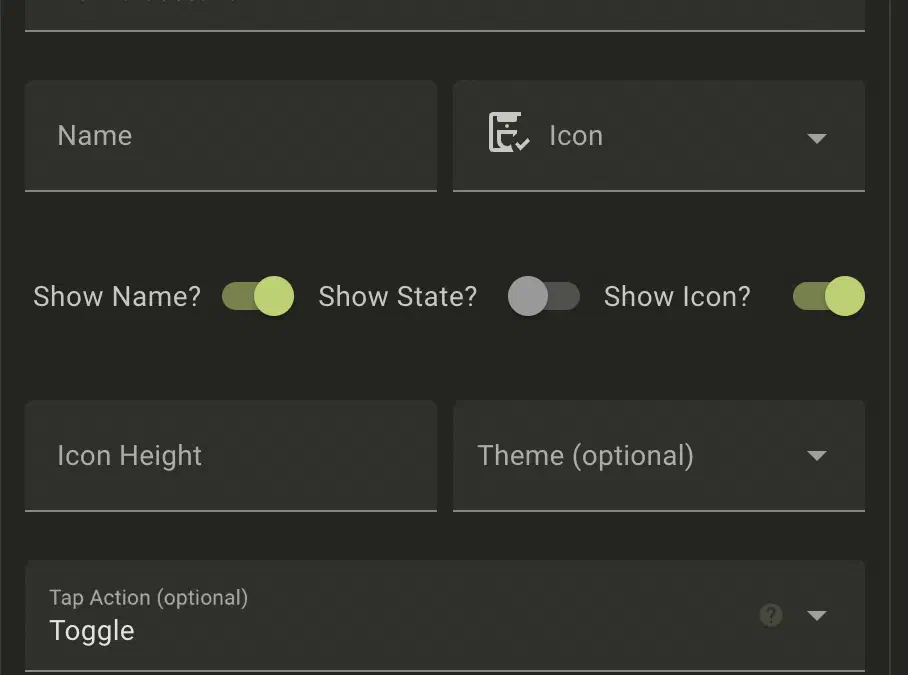
Task: Click the 'Show State?' label text
Action: tap(397, 297)
